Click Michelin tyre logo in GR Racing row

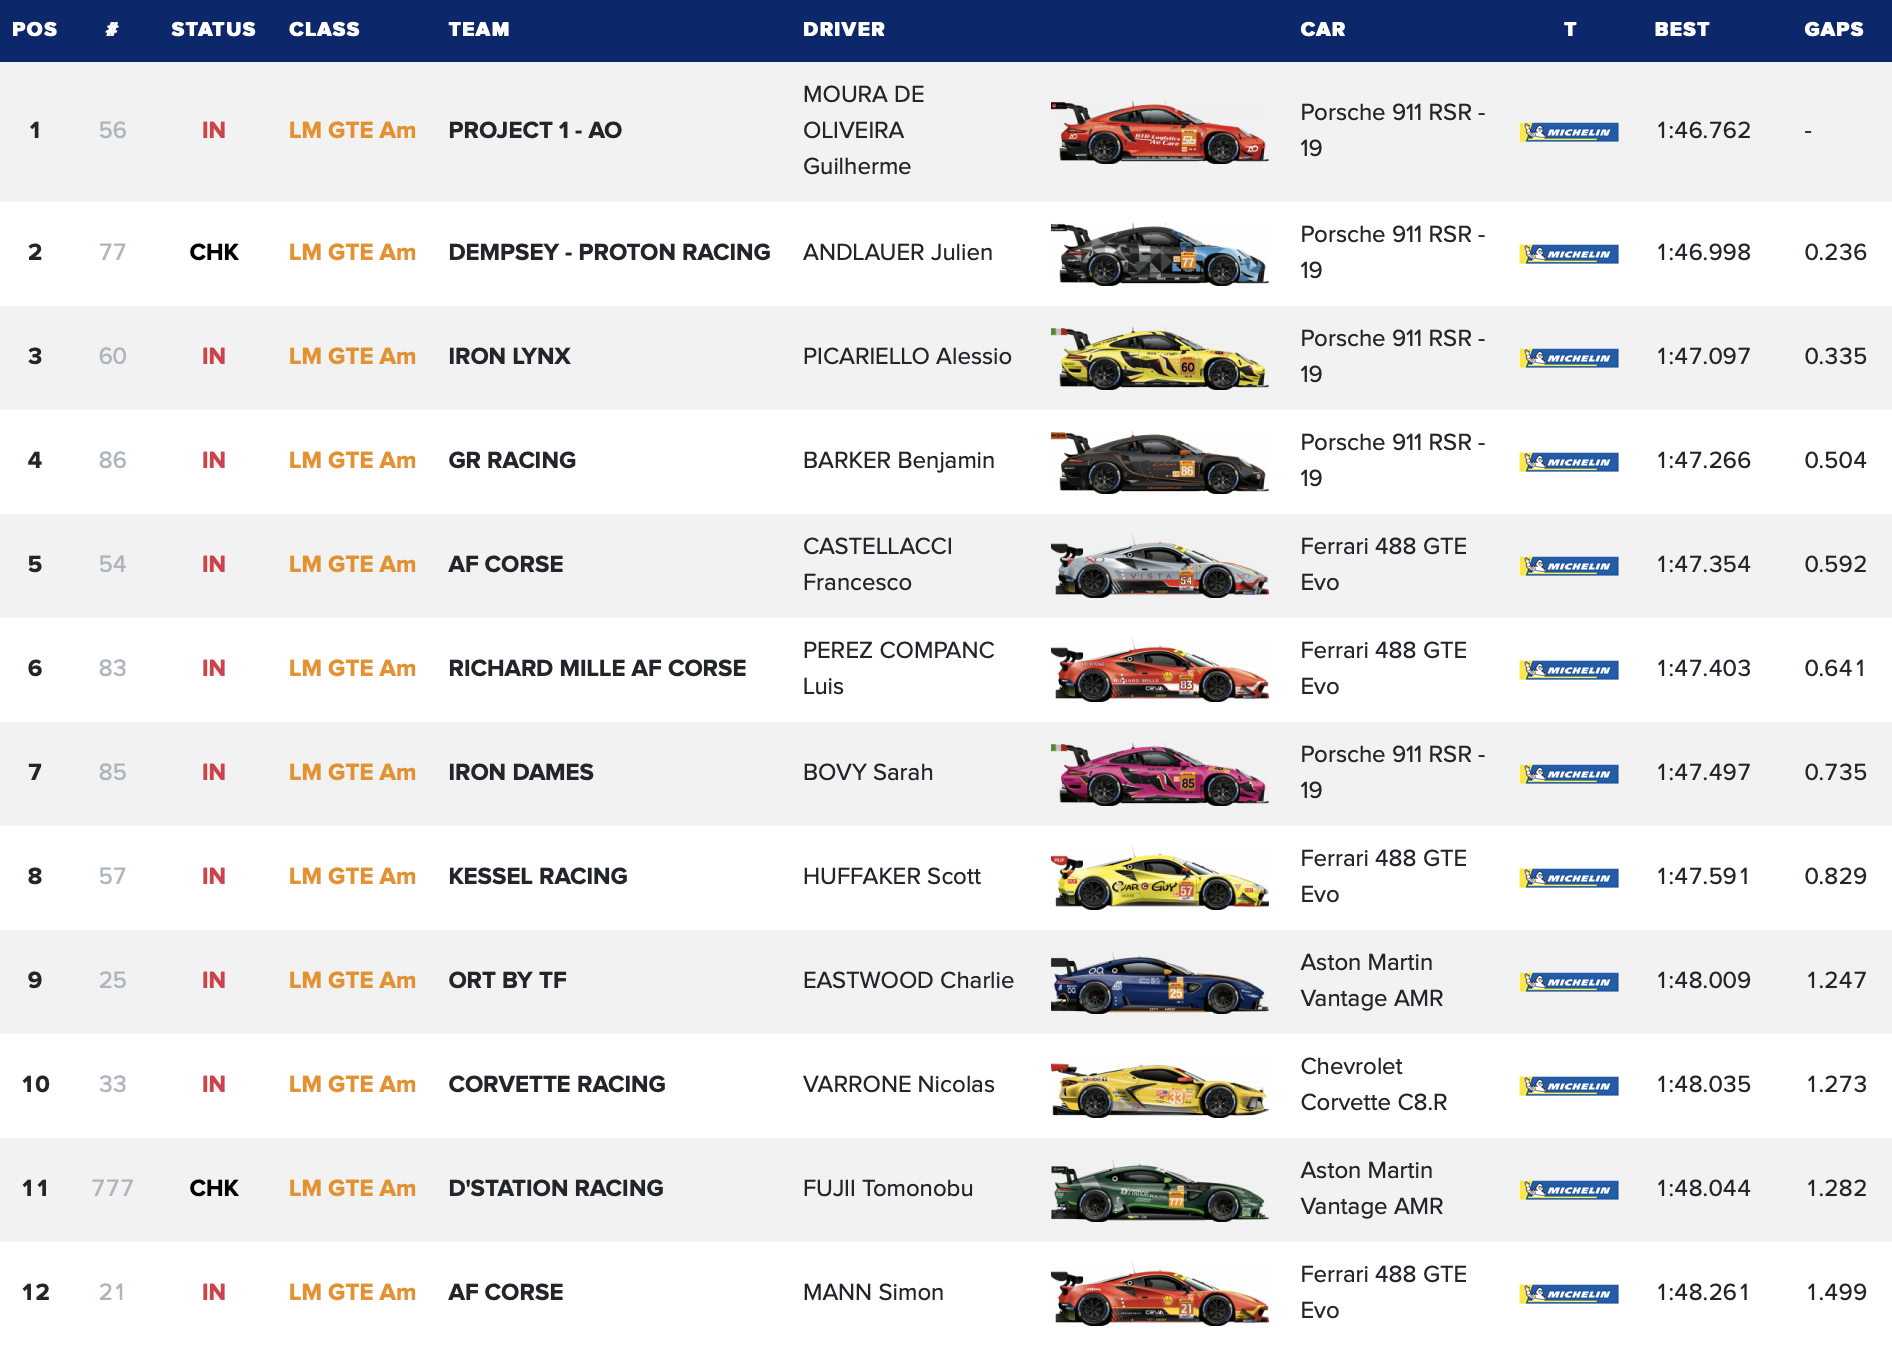click(x=1569, y=462)
